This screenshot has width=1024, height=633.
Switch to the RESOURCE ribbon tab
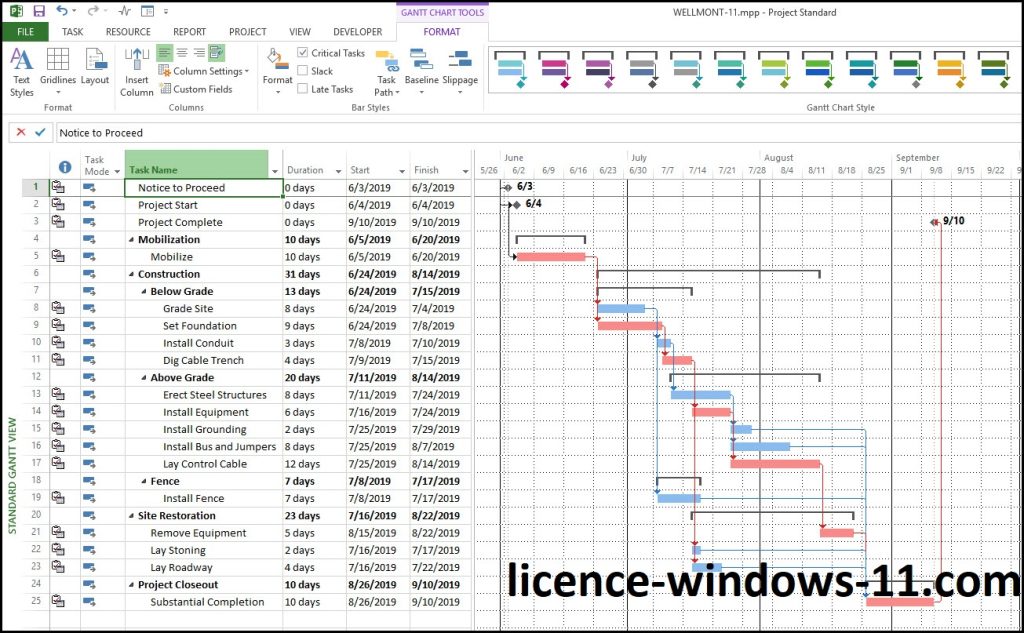tap(128, 32)
